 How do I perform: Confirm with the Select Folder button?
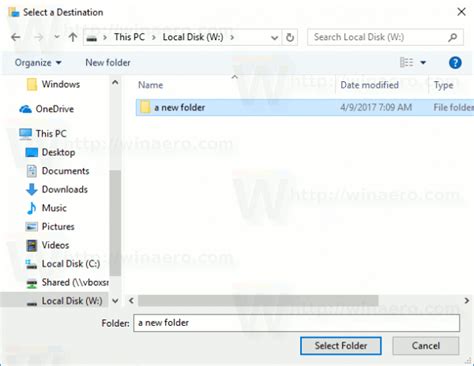pos(341,346)
